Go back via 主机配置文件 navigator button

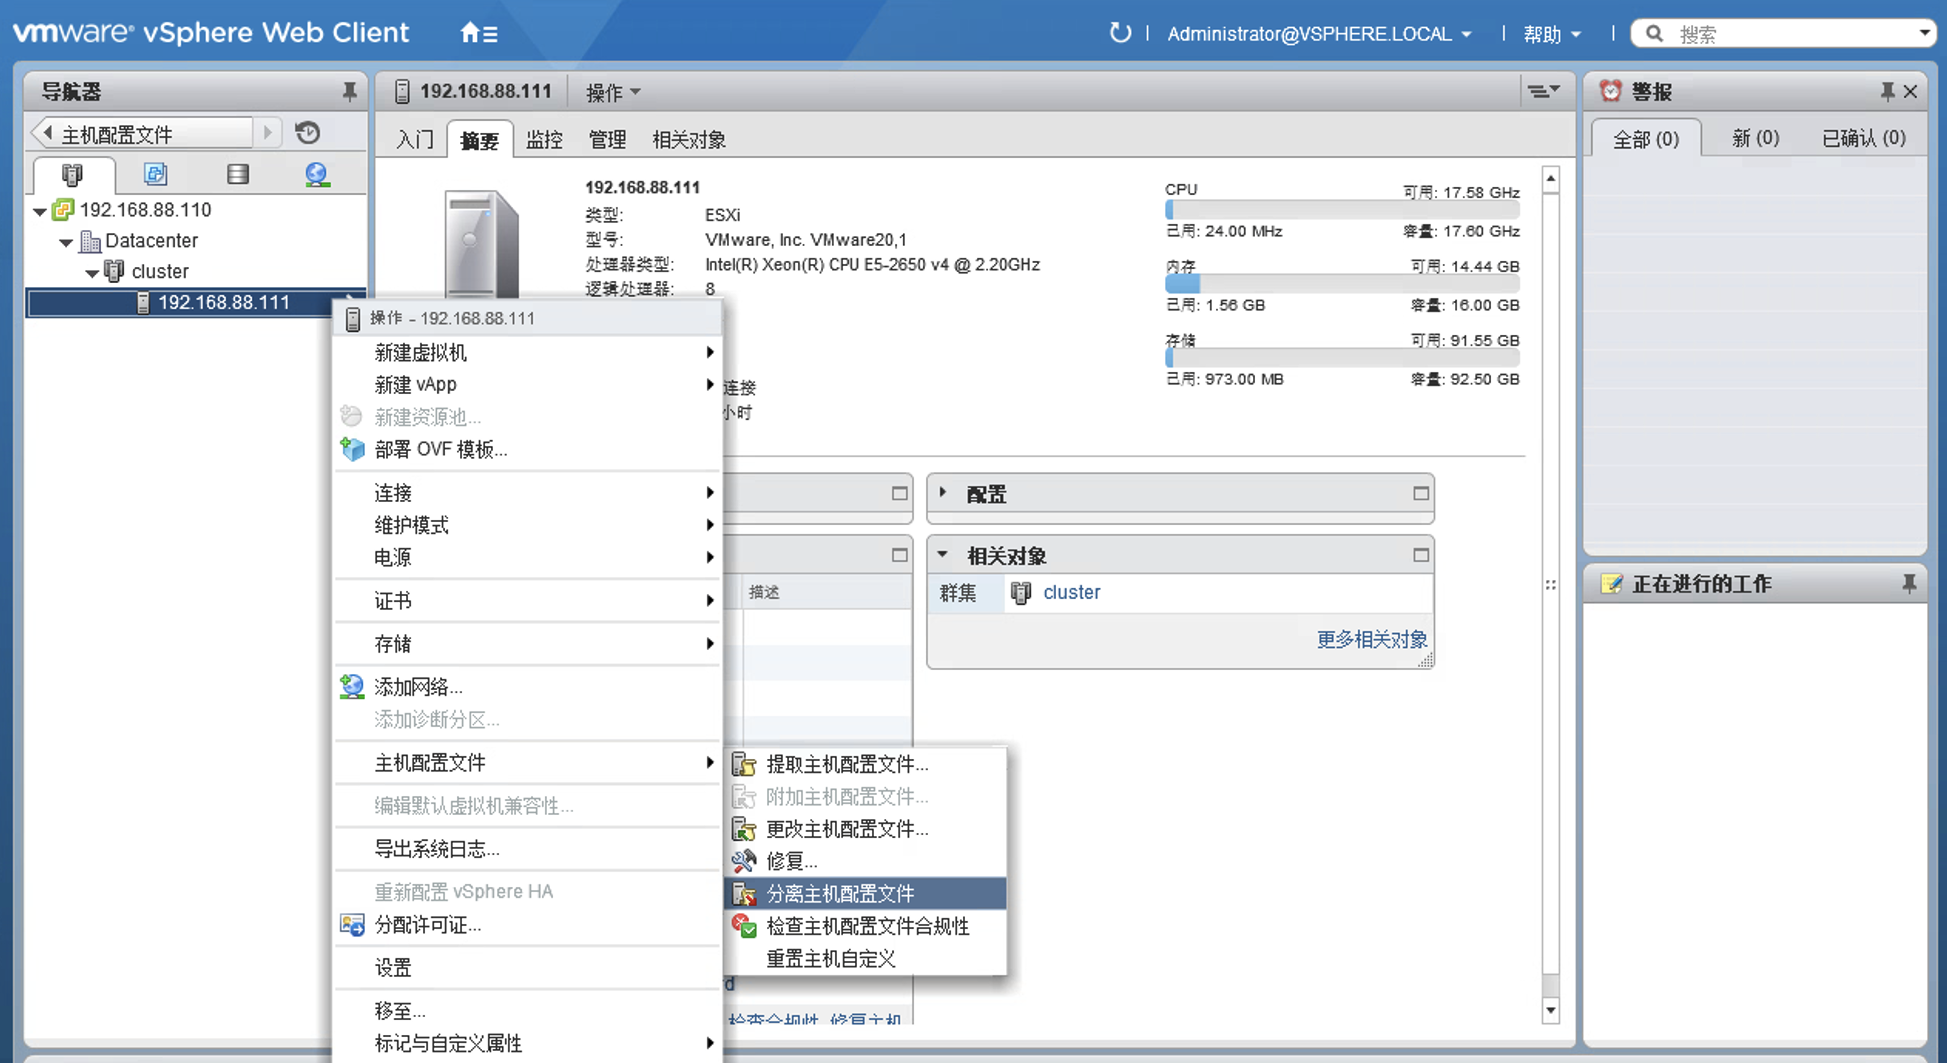click(143, 133)
